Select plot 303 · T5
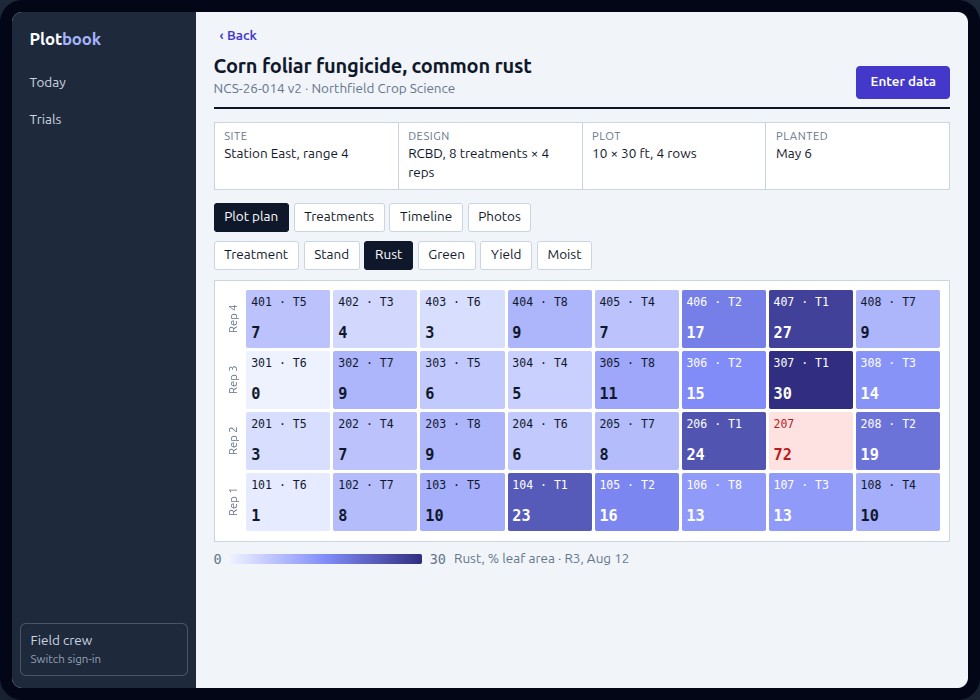980x700 pixels. (462, 380)
